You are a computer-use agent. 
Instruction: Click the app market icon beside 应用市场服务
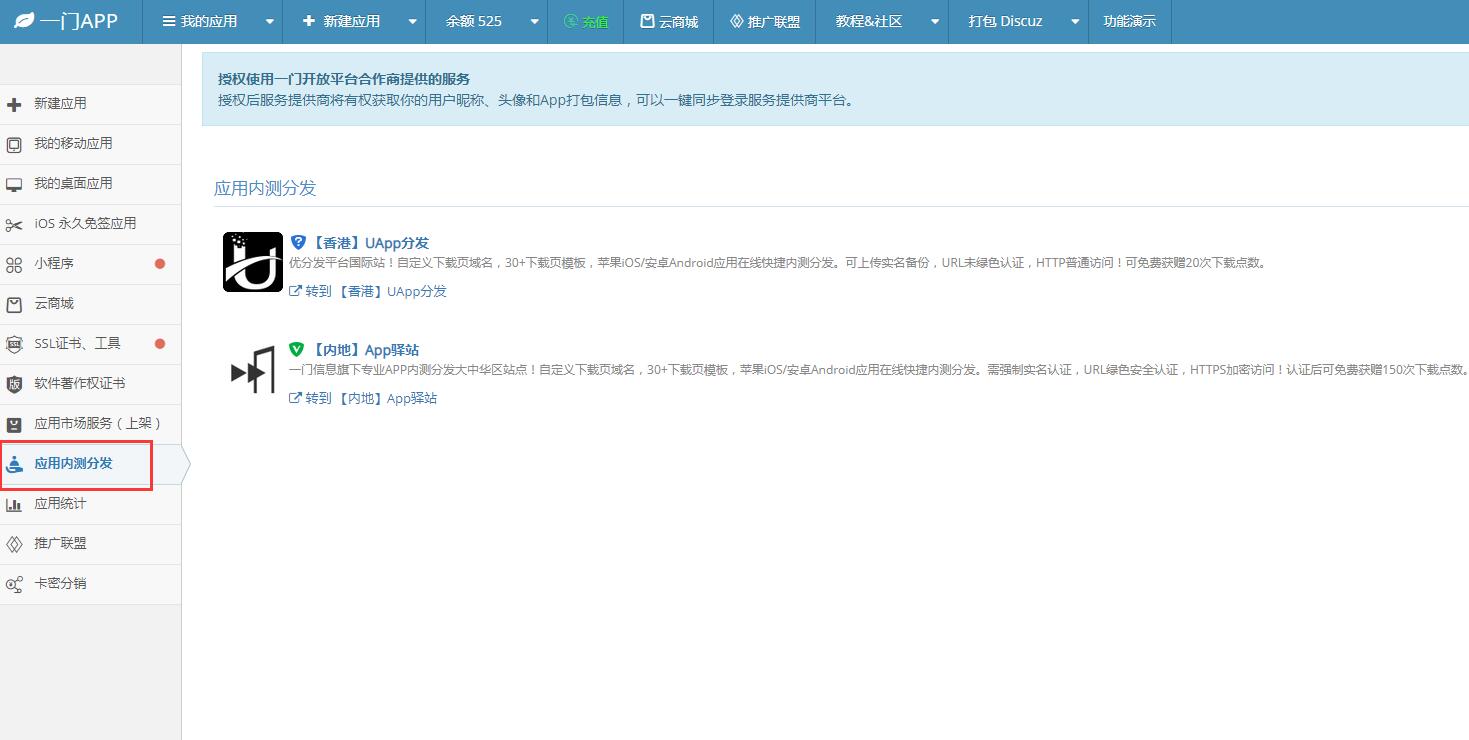(x=14, y=424)
